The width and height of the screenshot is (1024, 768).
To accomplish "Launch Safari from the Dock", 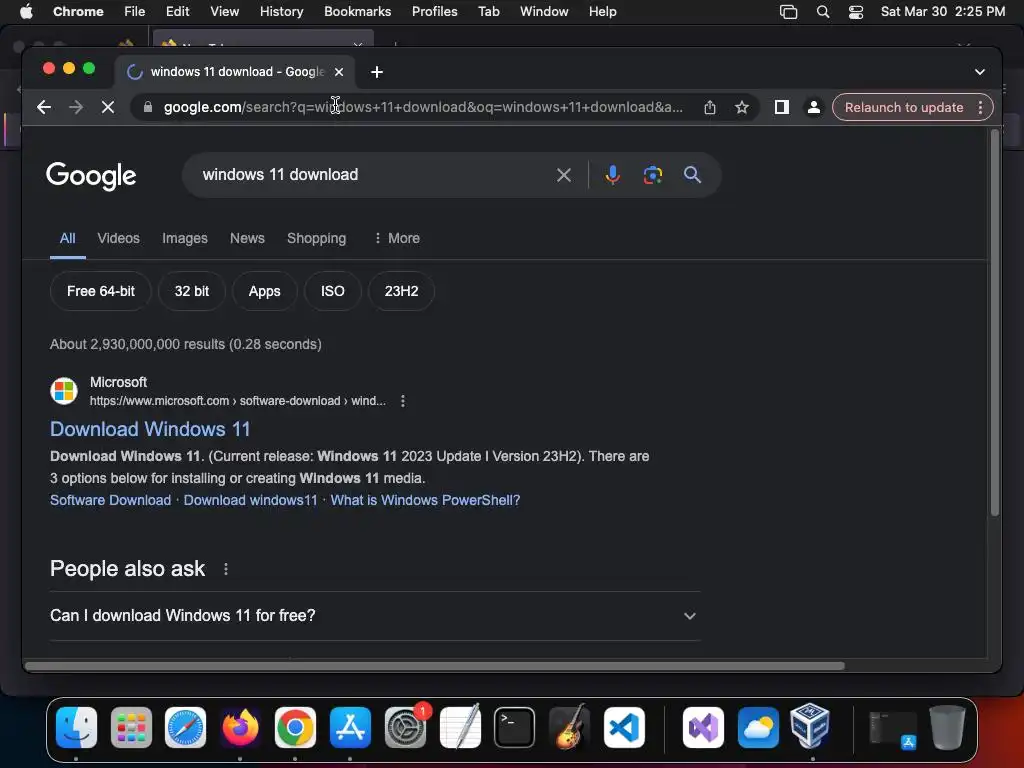I will tap(185, 727).
